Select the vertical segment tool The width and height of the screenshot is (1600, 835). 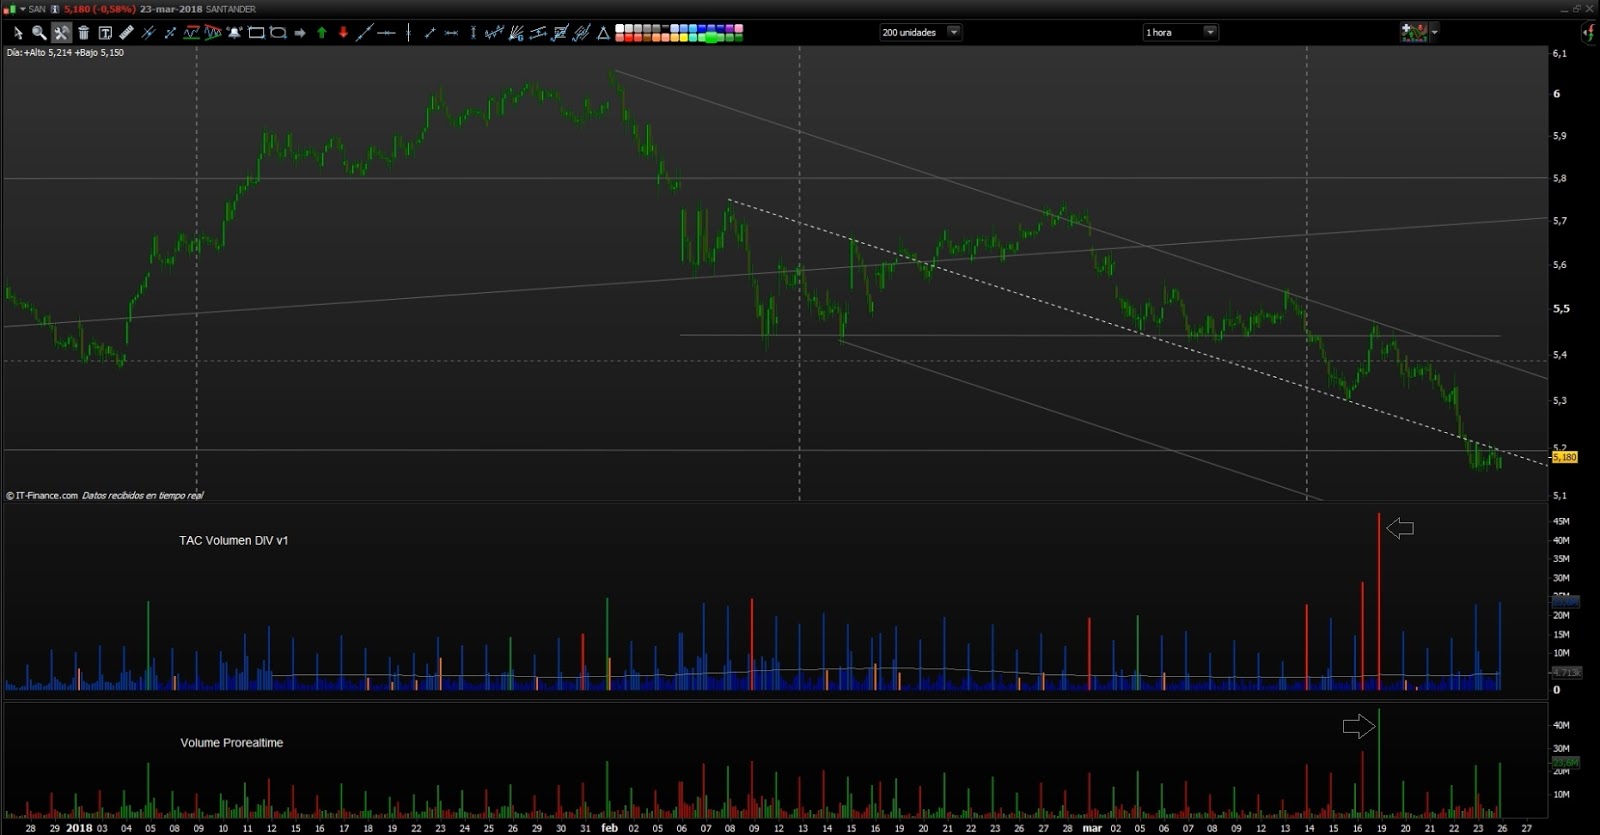tap(473, 33)
